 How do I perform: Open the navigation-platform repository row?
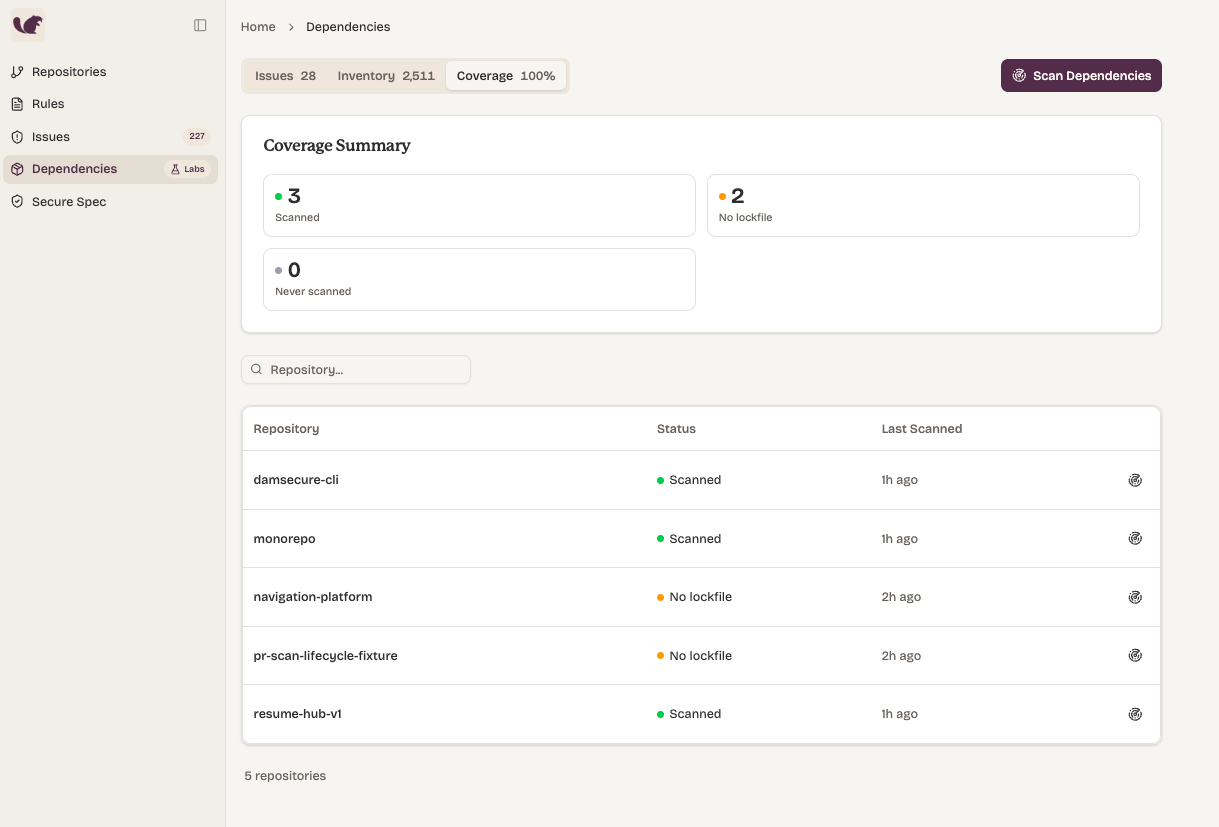click(x=701, y=597)
